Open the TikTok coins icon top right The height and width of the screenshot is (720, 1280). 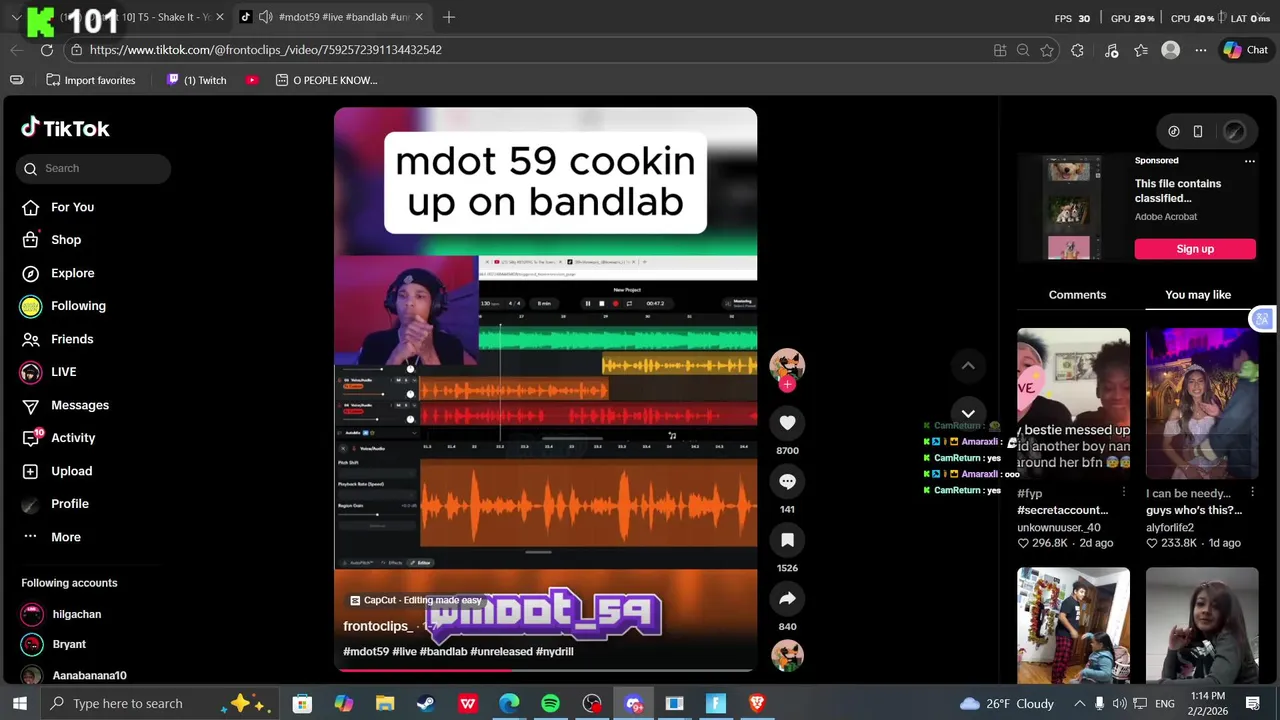(x=1174, y=131)
